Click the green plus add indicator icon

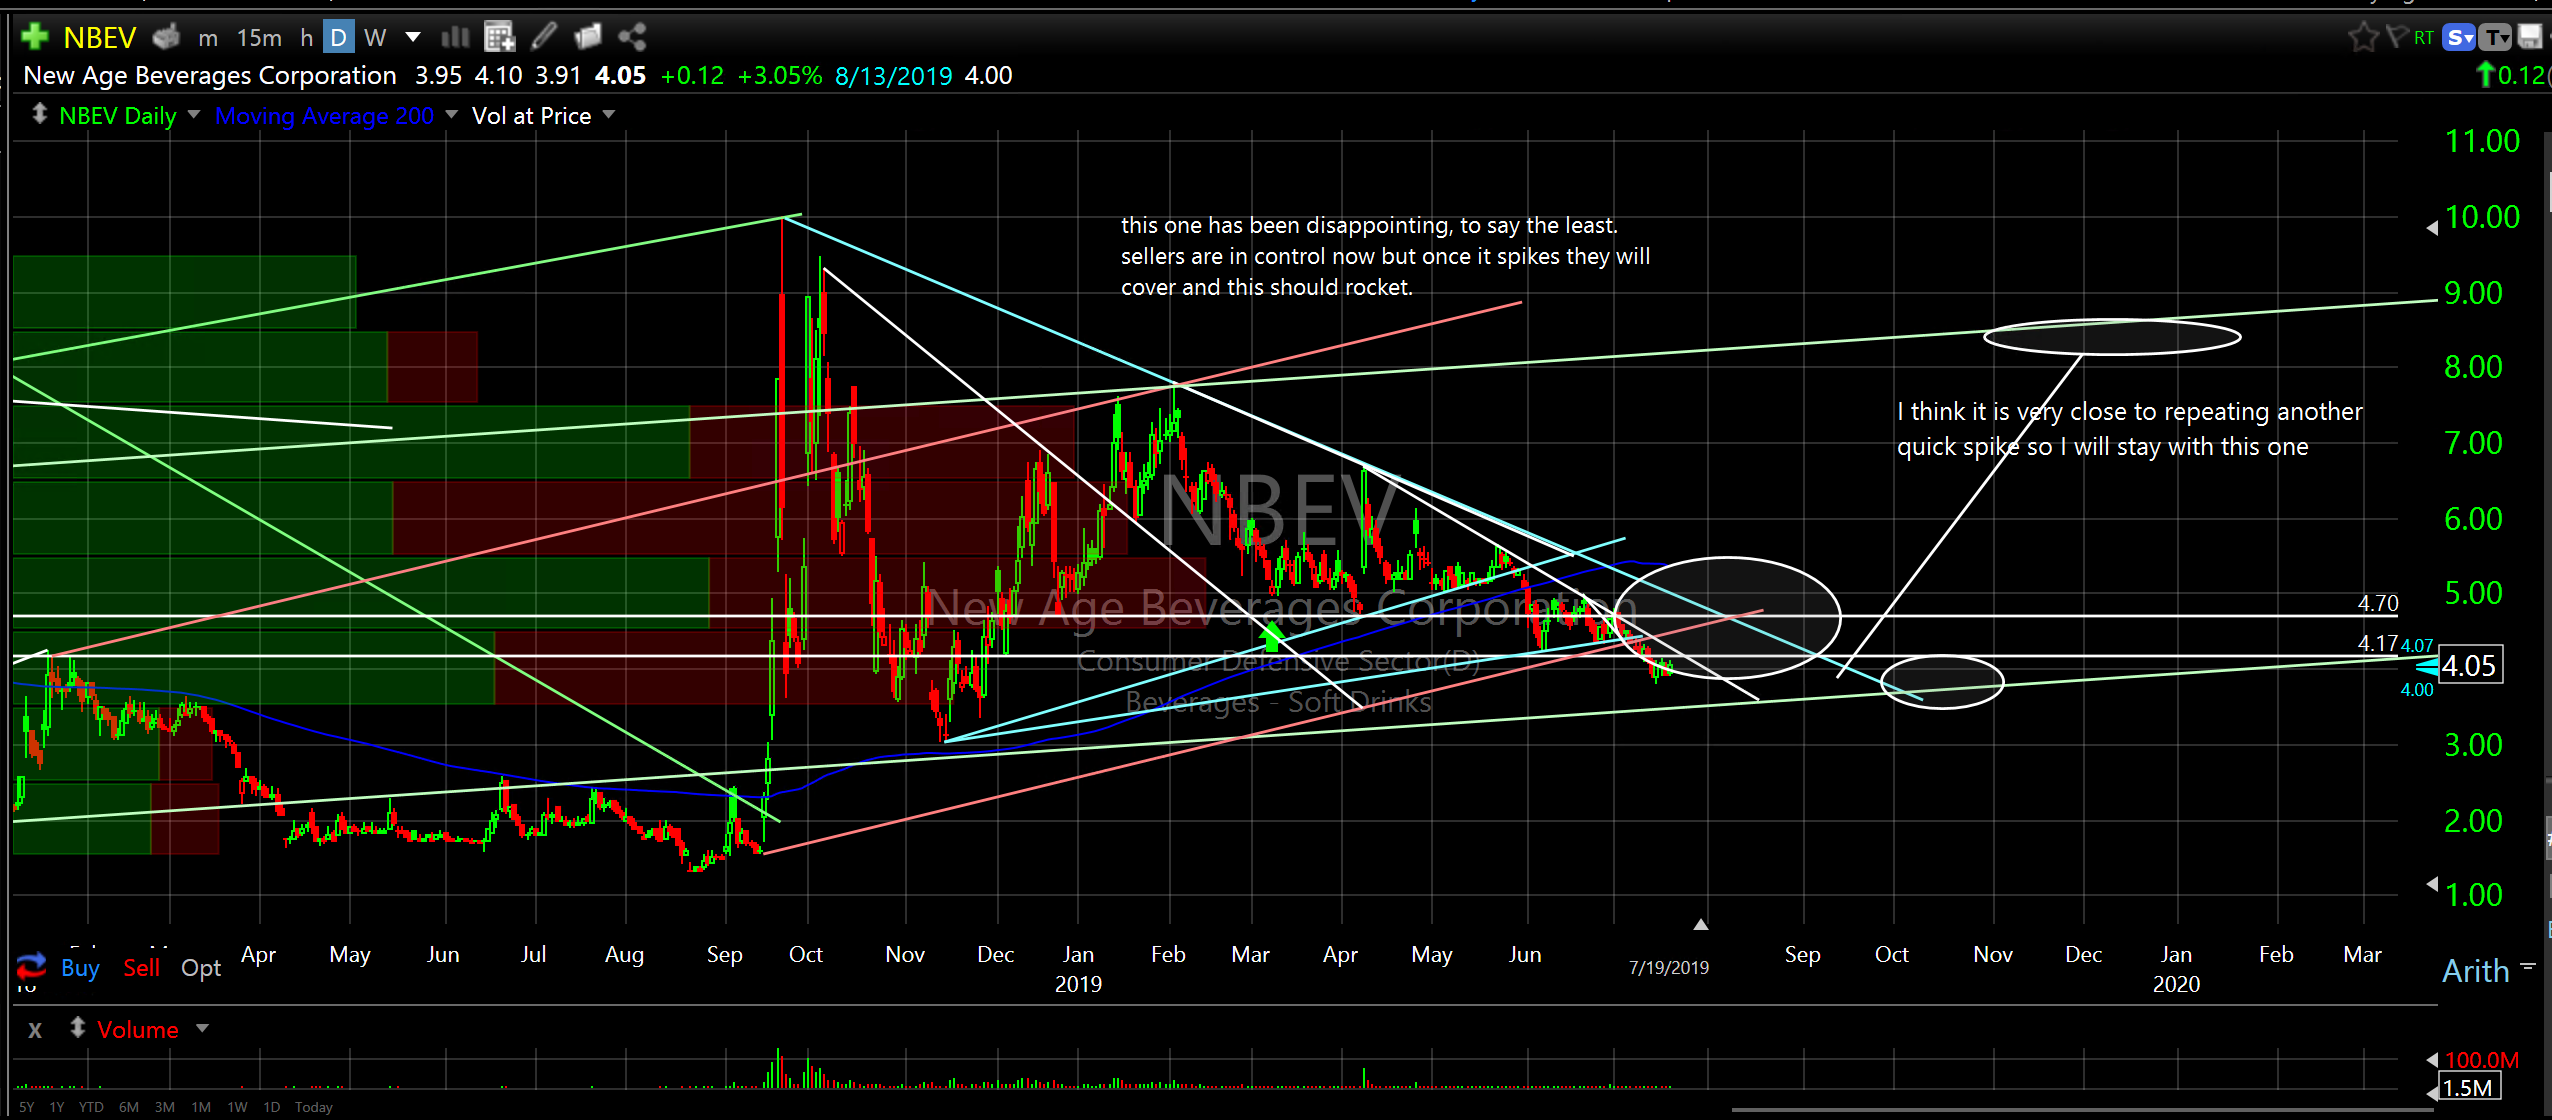pyautogui.click(x=34, y=37)
